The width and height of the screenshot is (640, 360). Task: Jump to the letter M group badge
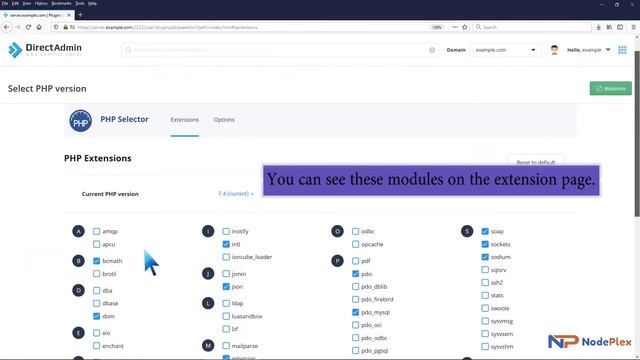(208, 346)
